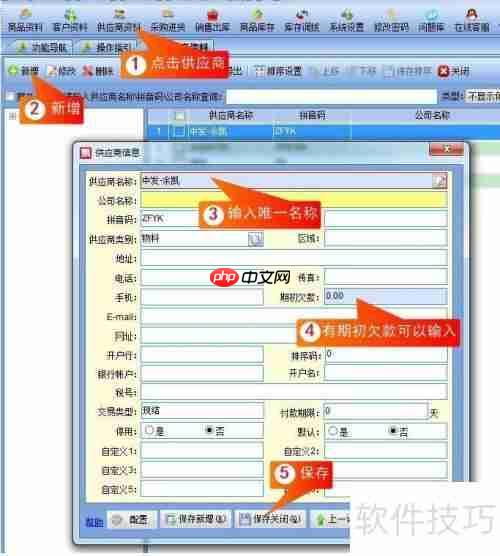Click the 手机 input field
The image size is (500, 556).
point(202,297)
